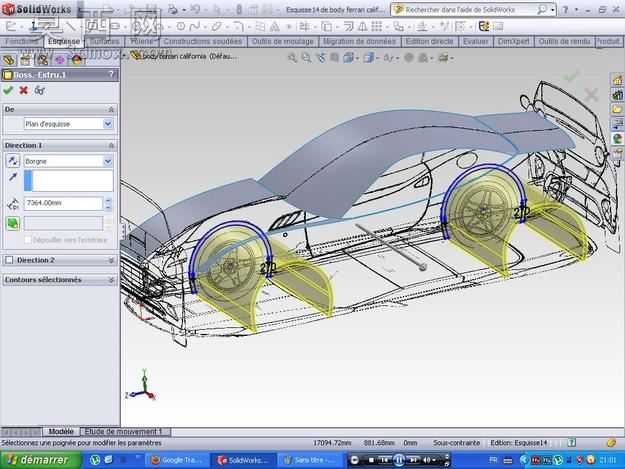625x469 pixels.
Task: Toggle the Reverse Direction button
Action: click(x=13, y=161)
